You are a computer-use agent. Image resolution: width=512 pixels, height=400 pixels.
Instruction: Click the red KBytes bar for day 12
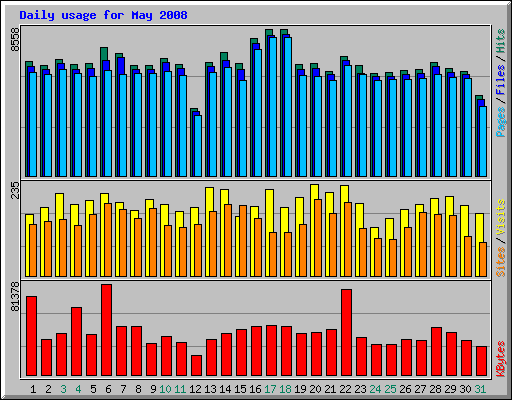pyautogui.click(x=197, y=366)
